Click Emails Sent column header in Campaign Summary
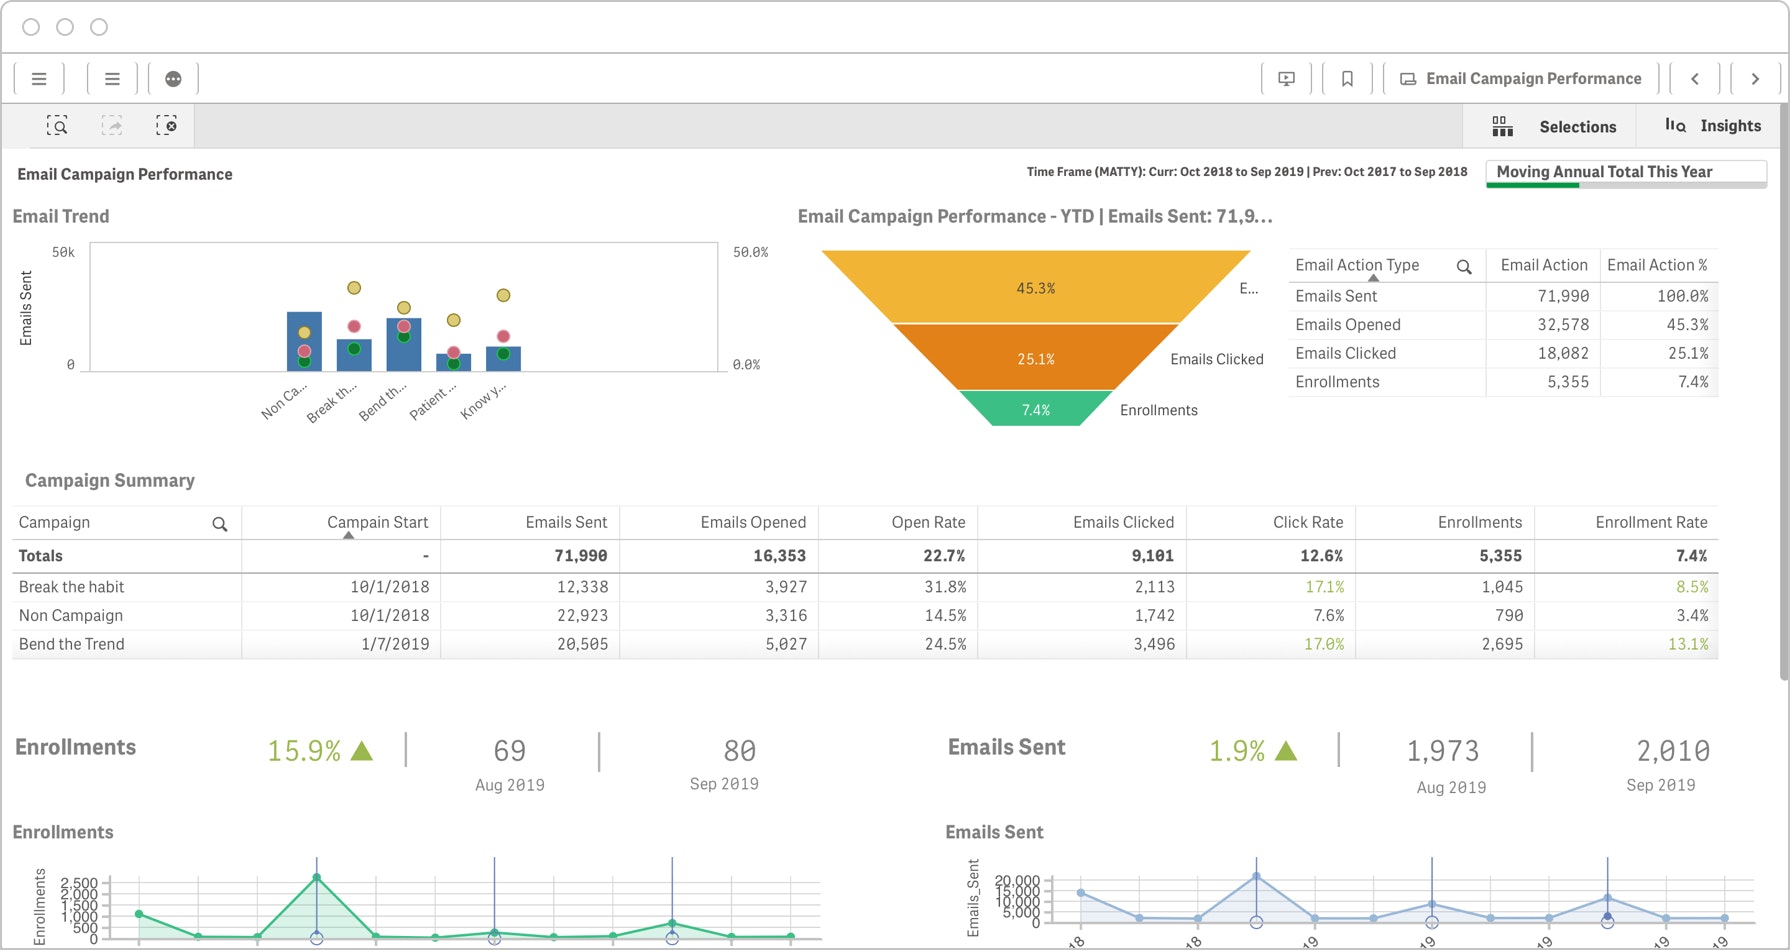Image resolution: width=1790 pixels, height=950 pixels. (566, 522)
